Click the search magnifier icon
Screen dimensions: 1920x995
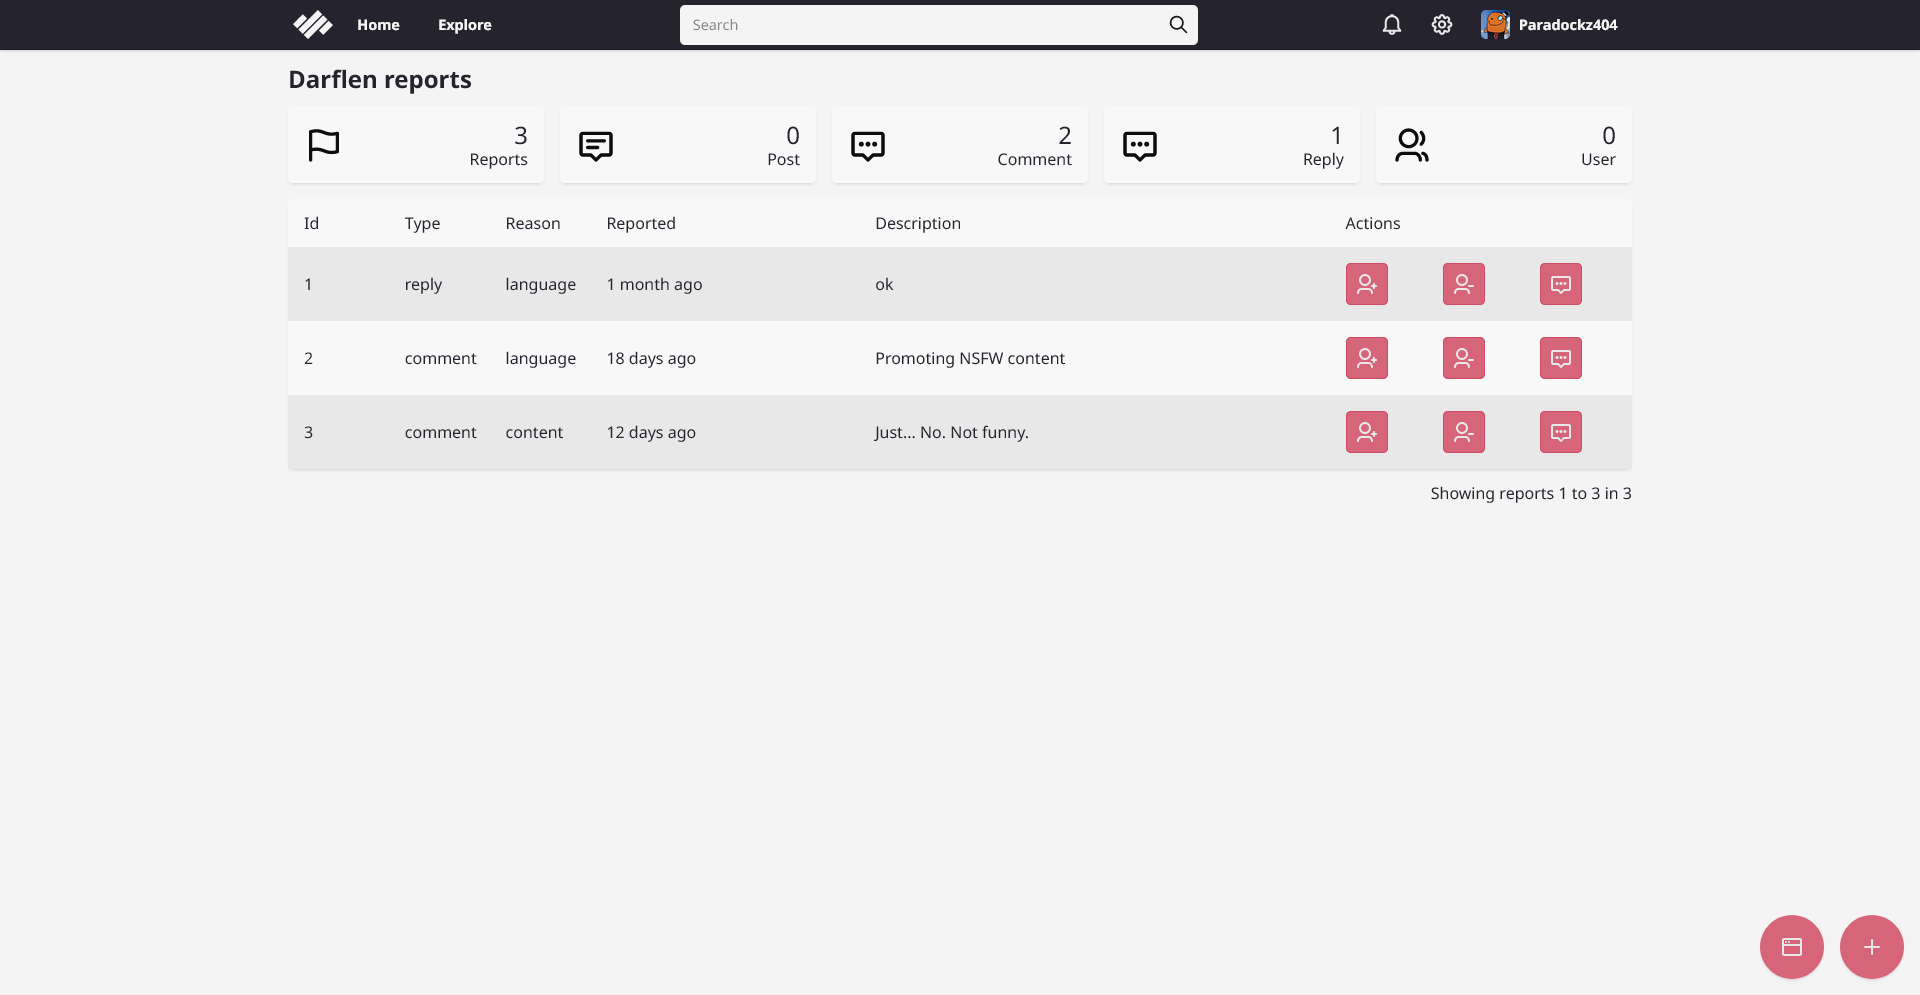pos(1177,24)
